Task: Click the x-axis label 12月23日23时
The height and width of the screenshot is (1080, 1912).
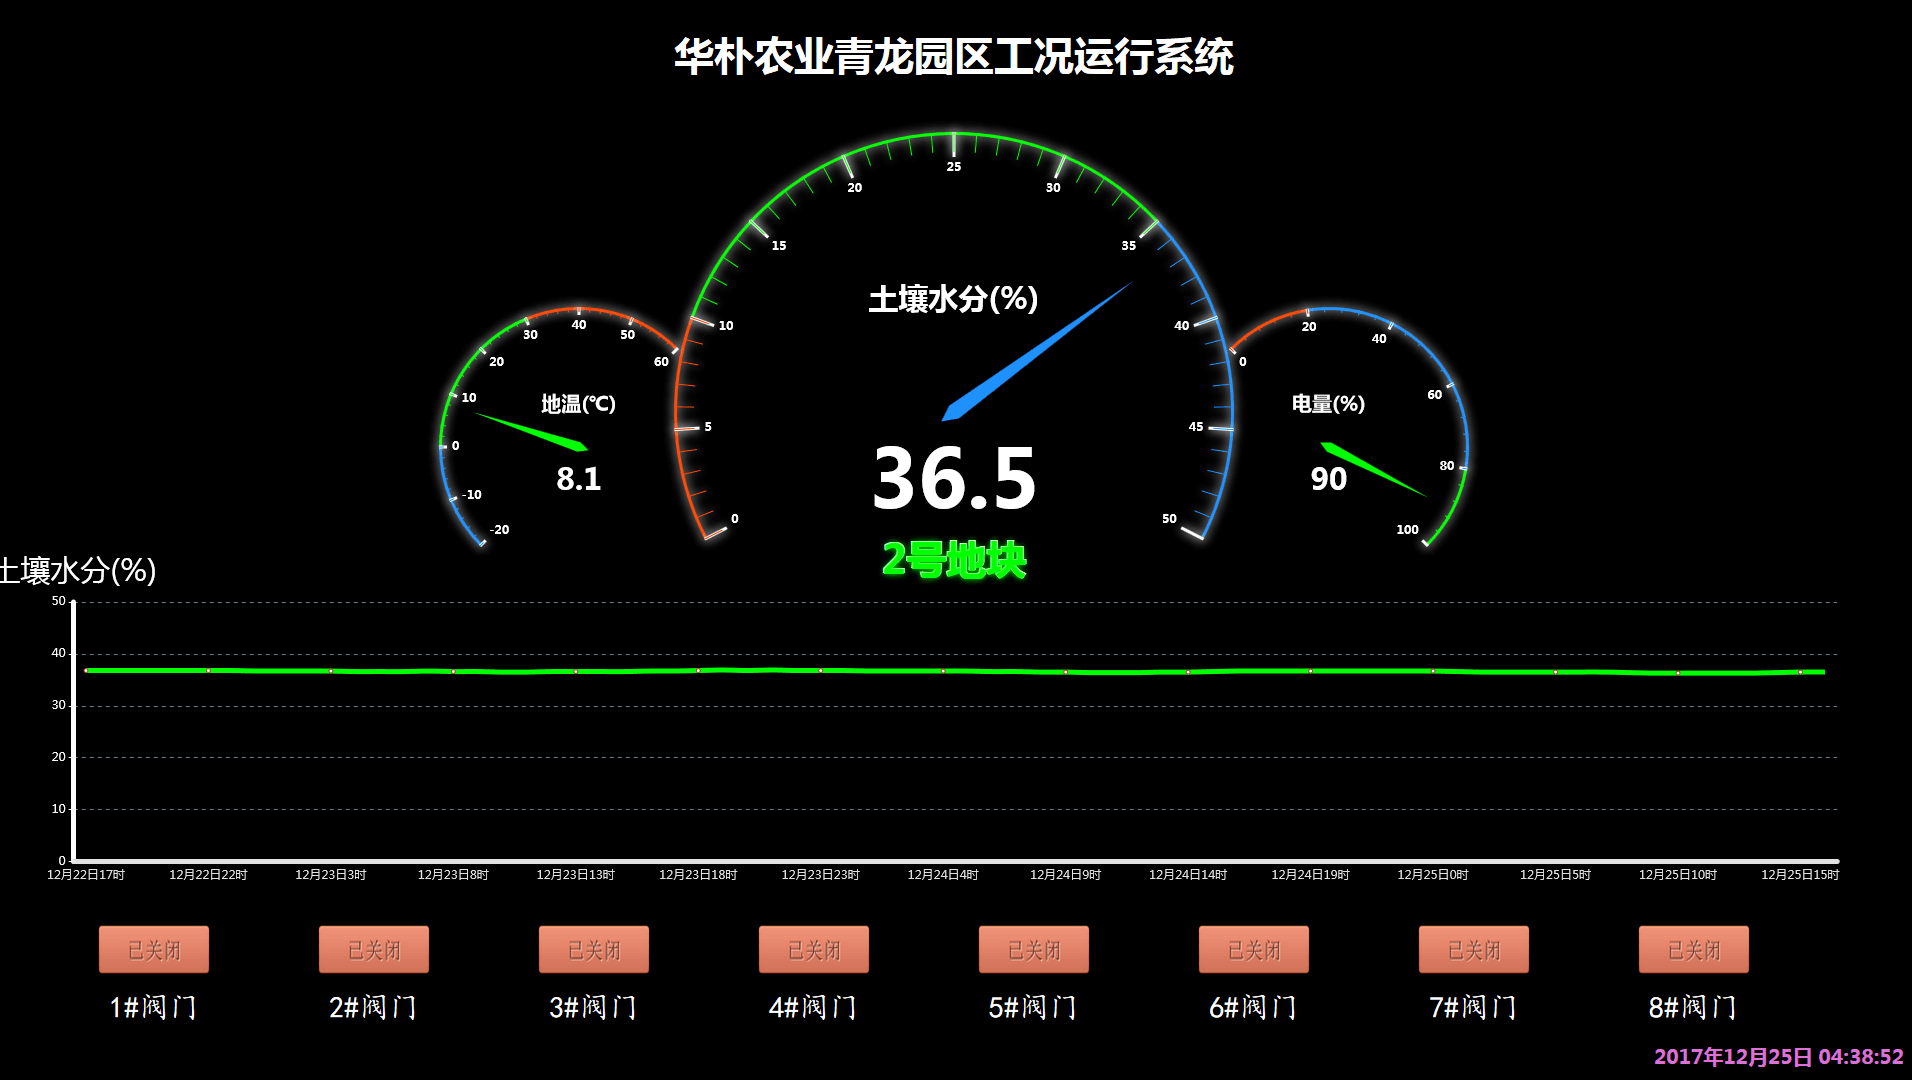Action: tap(820, 875)
